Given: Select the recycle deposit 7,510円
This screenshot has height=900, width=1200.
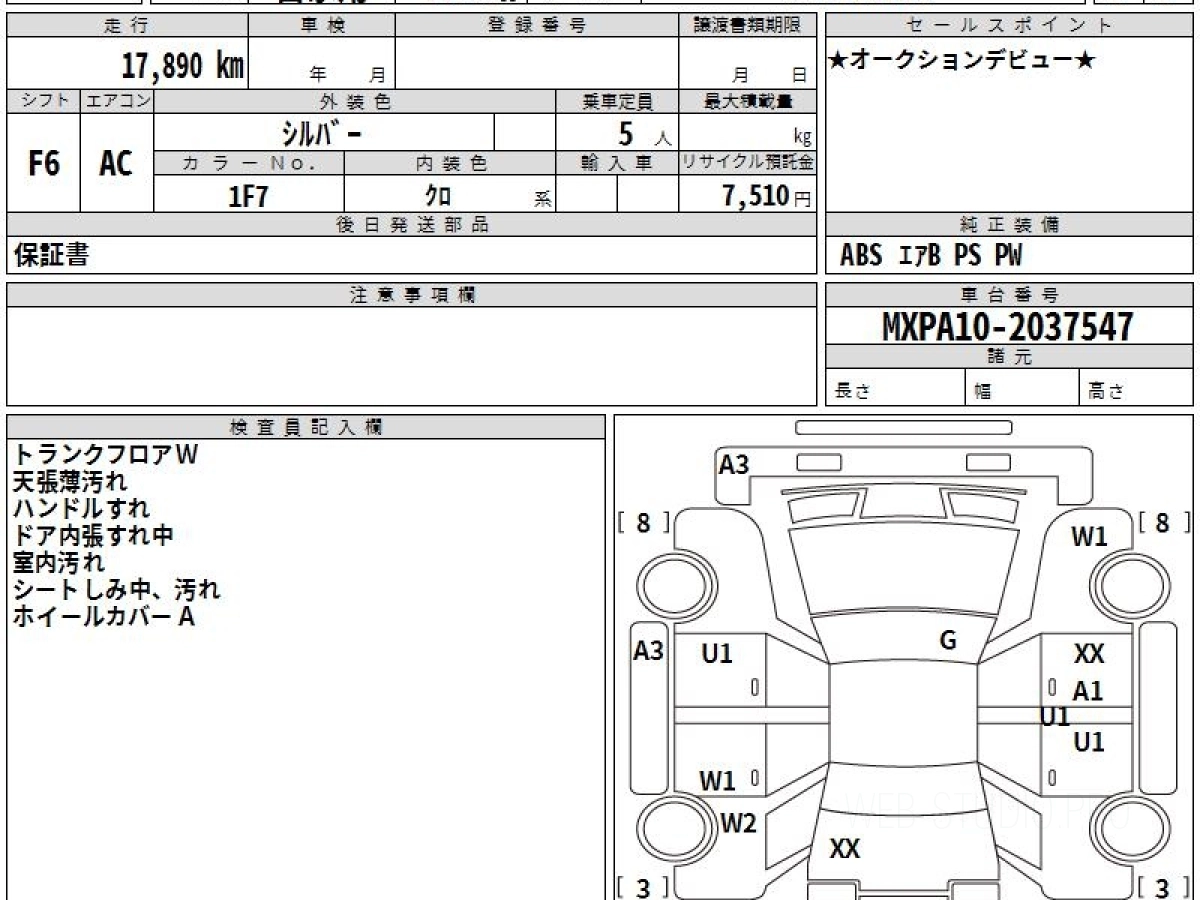Looking at the screenshot, I should coord(766,196).
